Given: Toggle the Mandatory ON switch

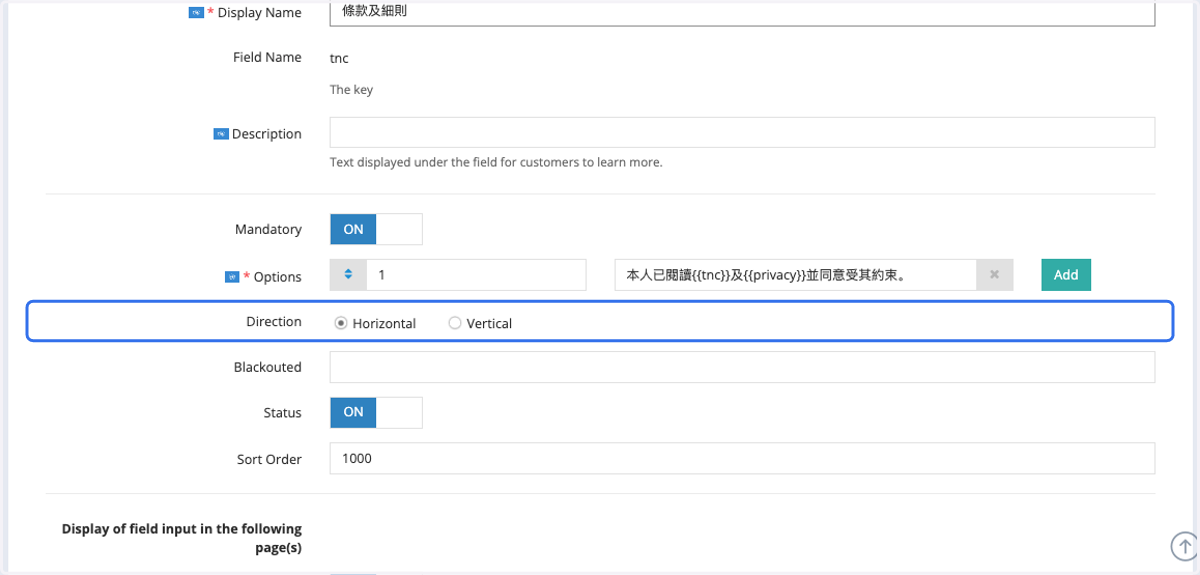Looking at the screenshot, I should click(x=376, y=229).
